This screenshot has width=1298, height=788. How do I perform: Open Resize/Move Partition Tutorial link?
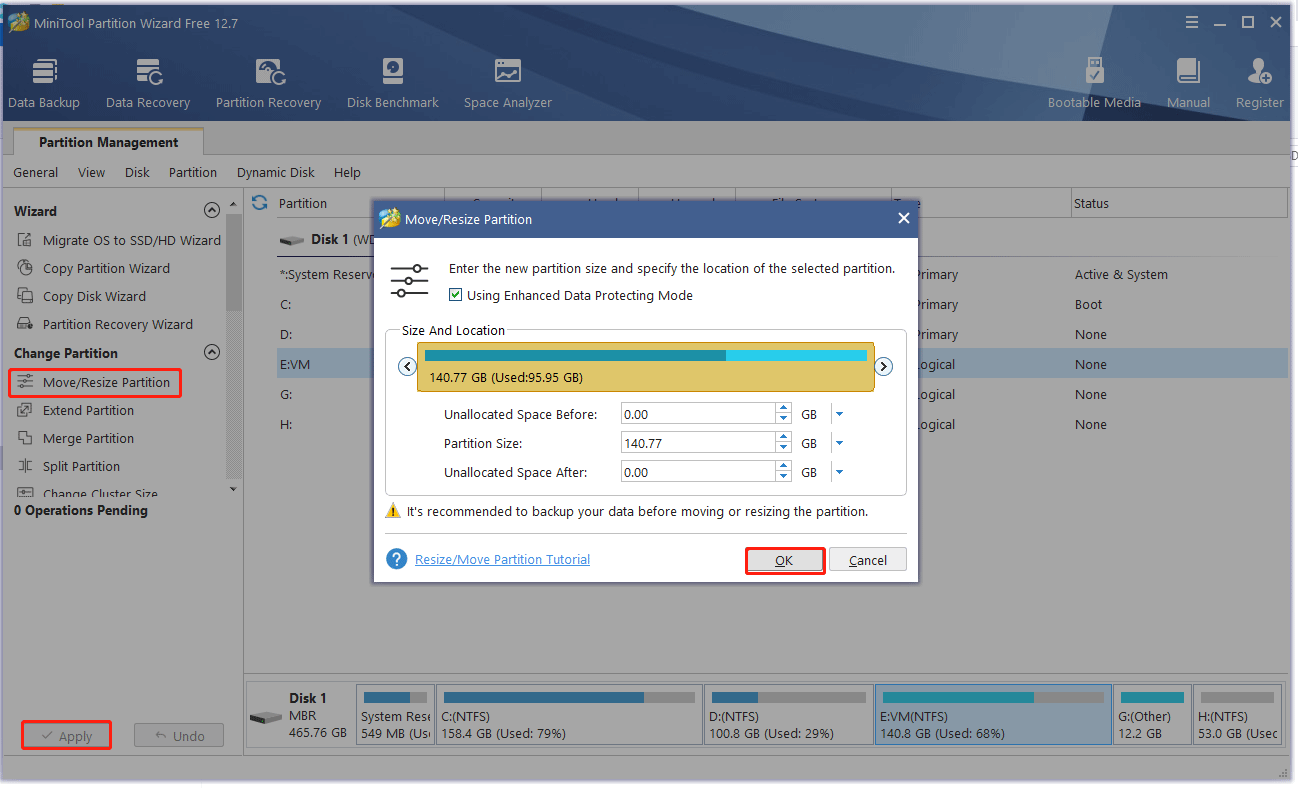(502, 559)
